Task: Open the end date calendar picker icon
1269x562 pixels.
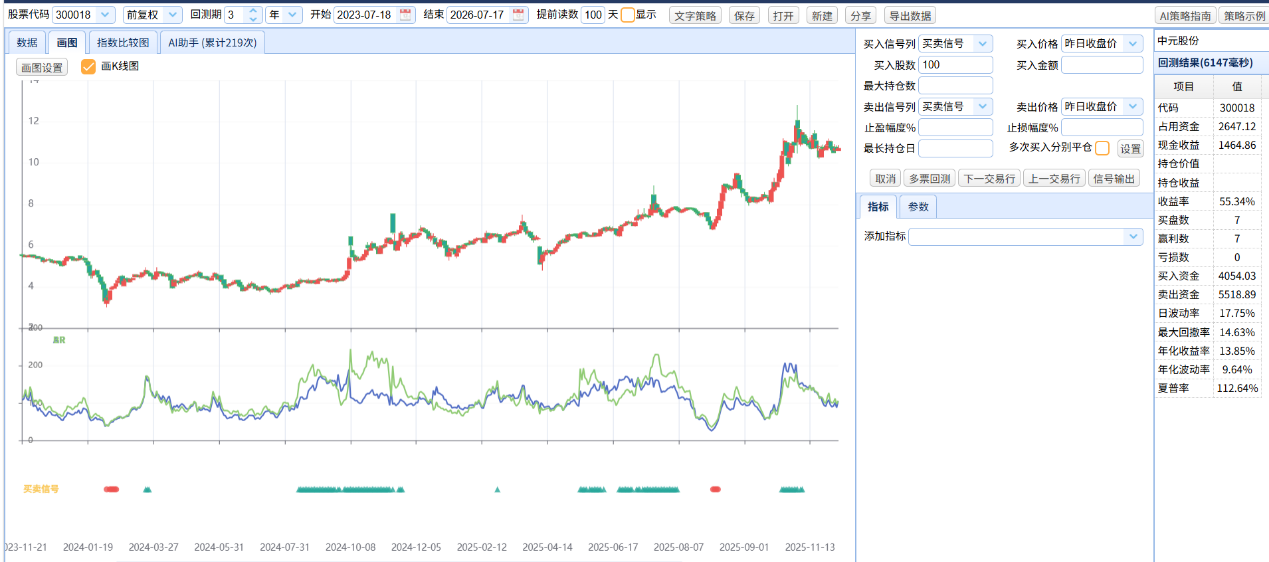Action: [x=518, y=15]
